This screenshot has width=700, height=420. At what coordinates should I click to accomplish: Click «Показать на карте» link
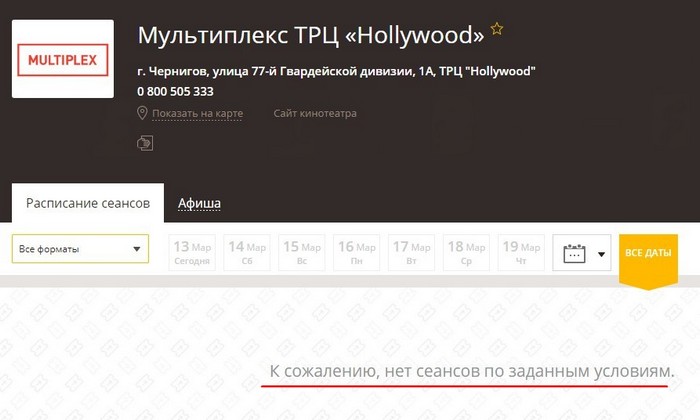[198, 113]
